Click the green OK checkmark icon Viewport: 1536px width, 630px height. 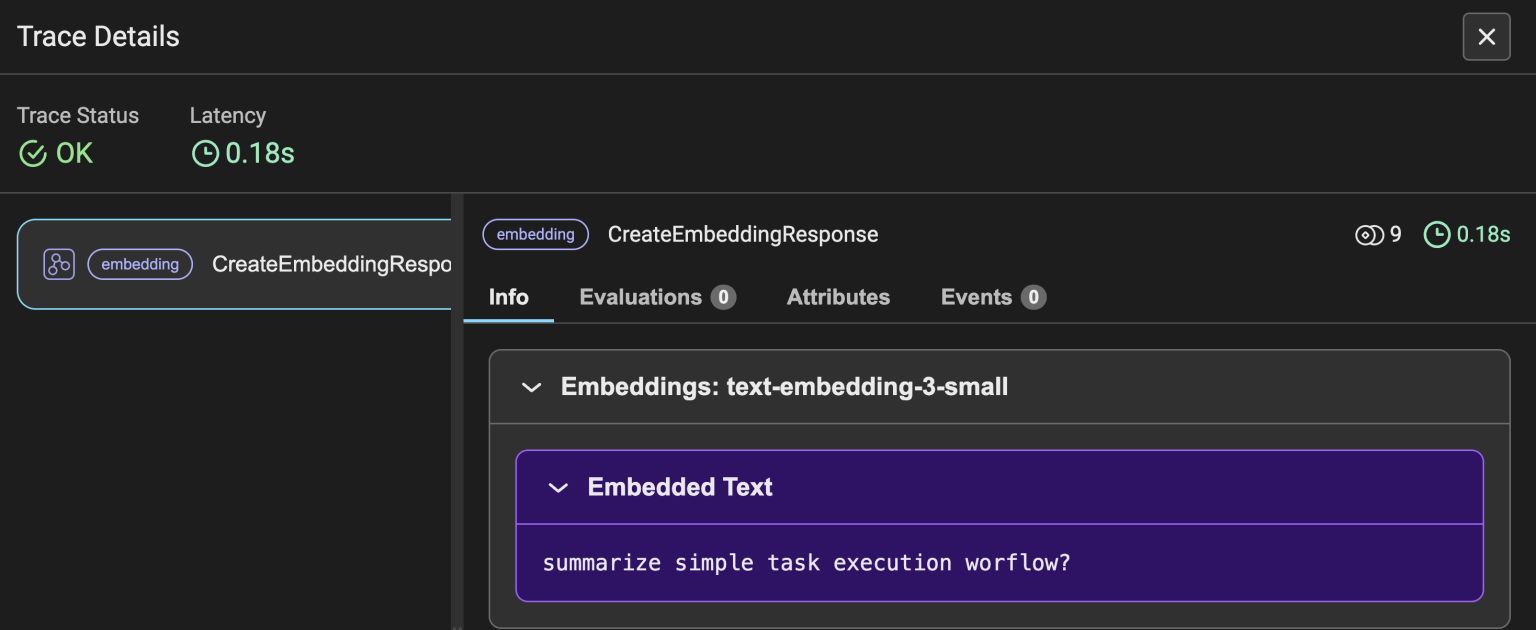pyautogui.click(x=33, y=153)
